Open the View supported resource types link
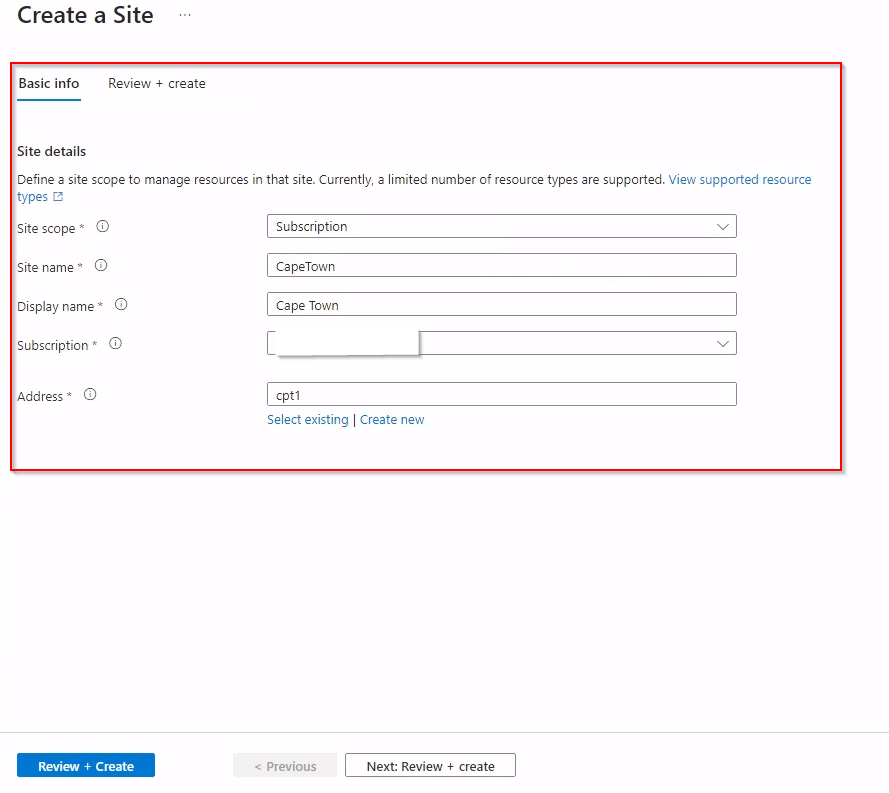 [x=739, y=180]
